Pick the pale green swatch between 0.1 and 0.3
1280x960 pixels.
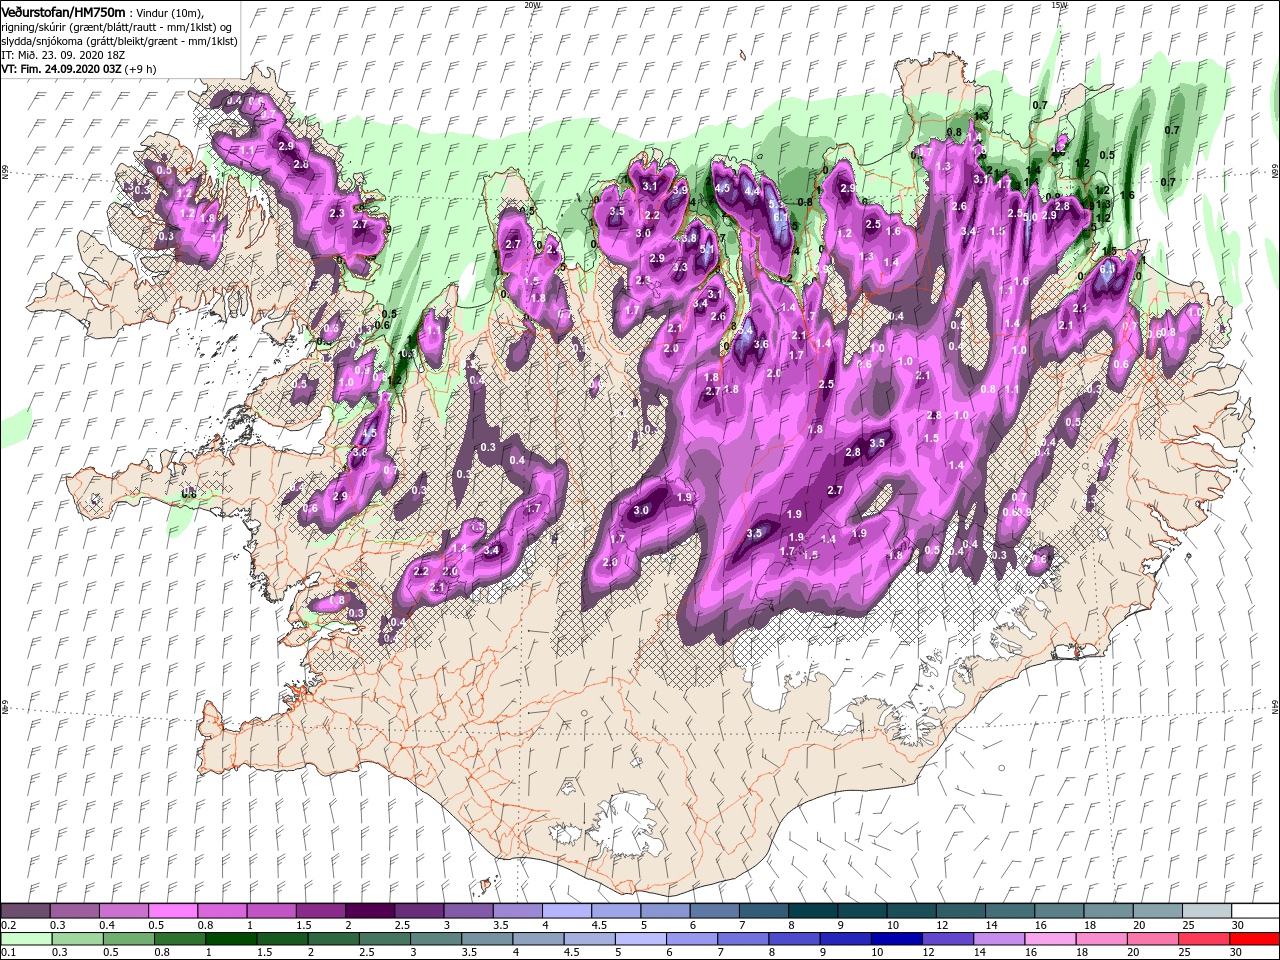pyautogui.click(x=26, y=939)
